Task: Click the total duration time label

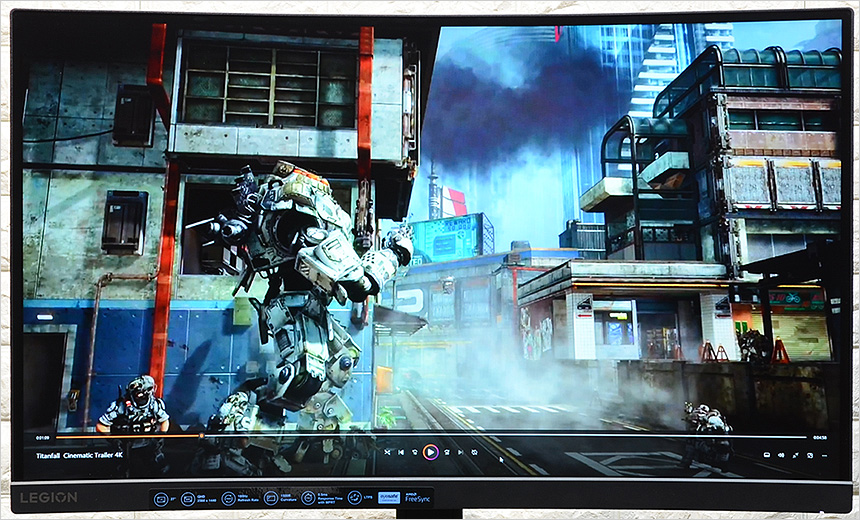Action: [820, 437]
